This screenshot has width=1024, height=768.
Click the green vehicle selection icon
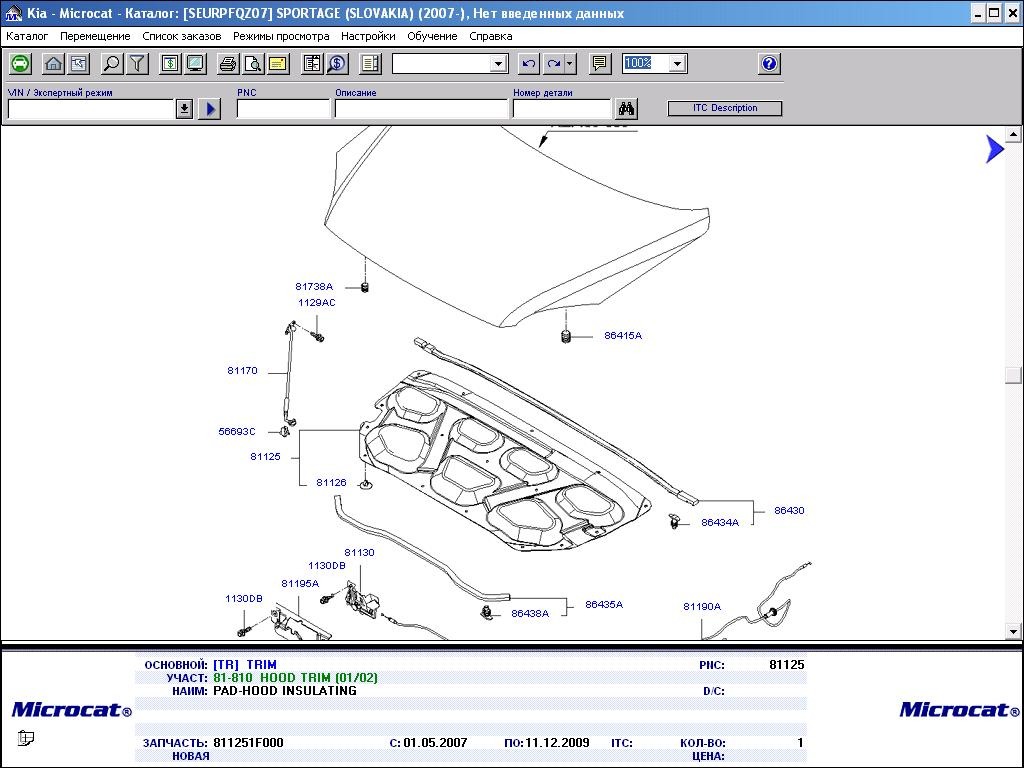[x=21, y=63]
